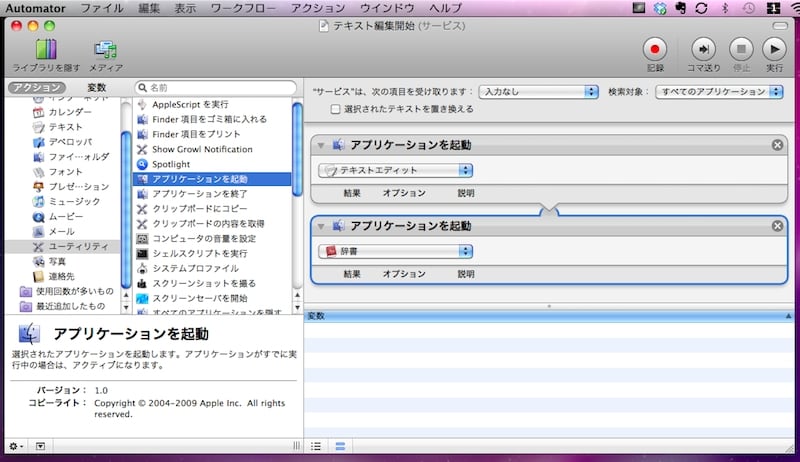Select the プレゼ…ション library category
The height and width of the screenshot is (462, 800).
tap(71, 187)
